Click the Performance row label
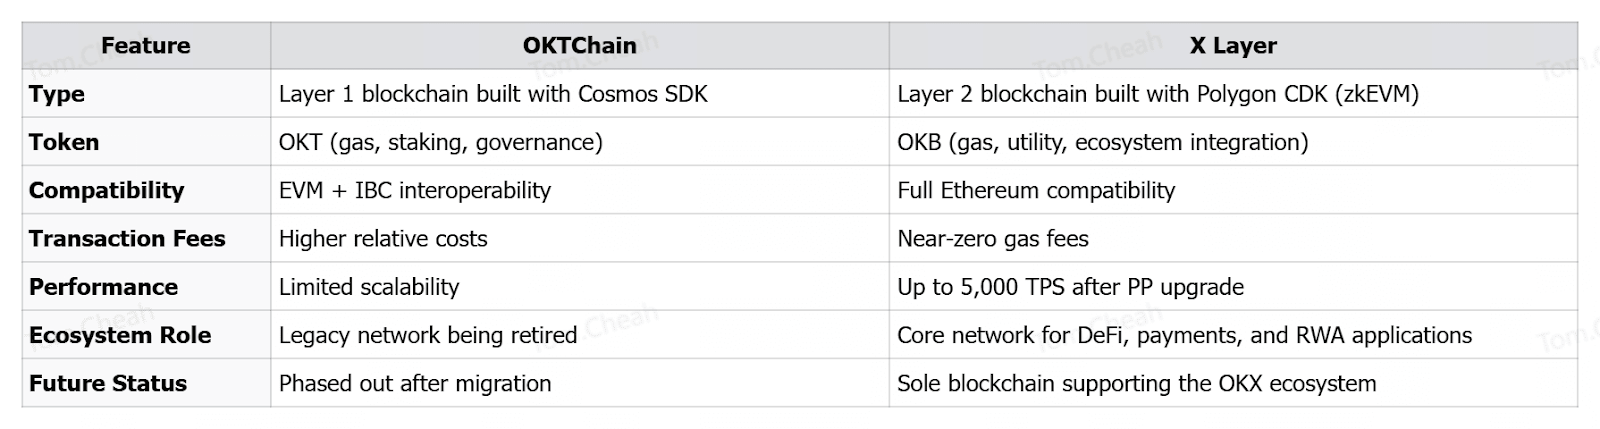Screen dimensions: 1600x429 click(103, 287)
